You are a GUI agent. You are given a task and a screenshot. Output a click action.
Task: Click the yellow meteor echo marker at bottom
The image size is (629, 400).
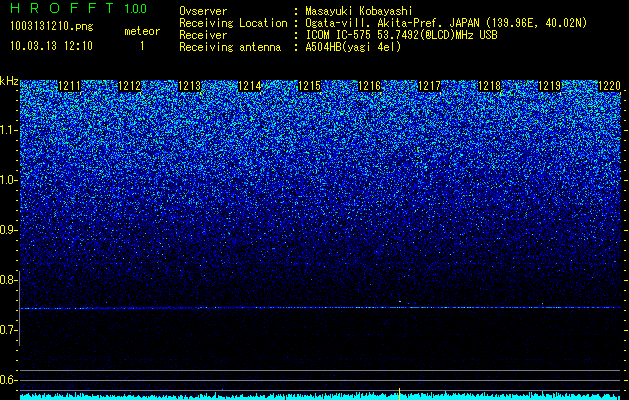coord(400,394)
